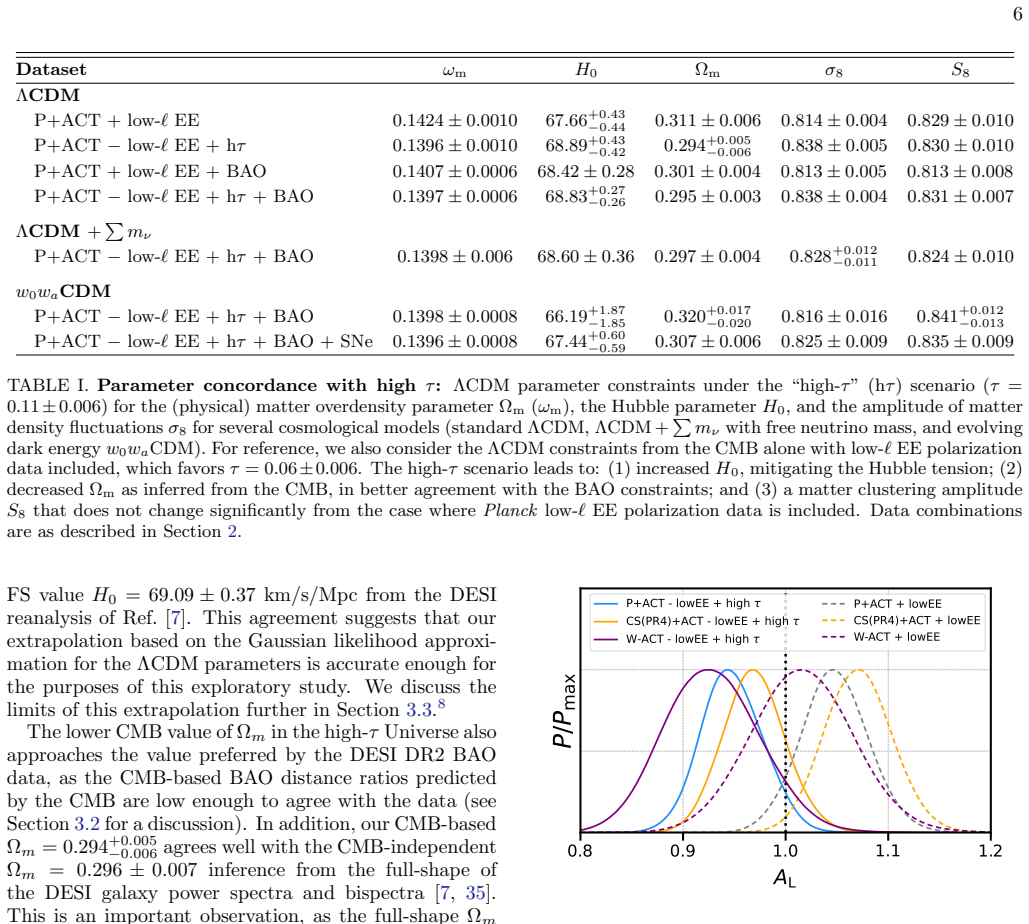Click the 'TABLE I.' caption label
This screenshot has height=924, width=1029.
pos(47,385)
